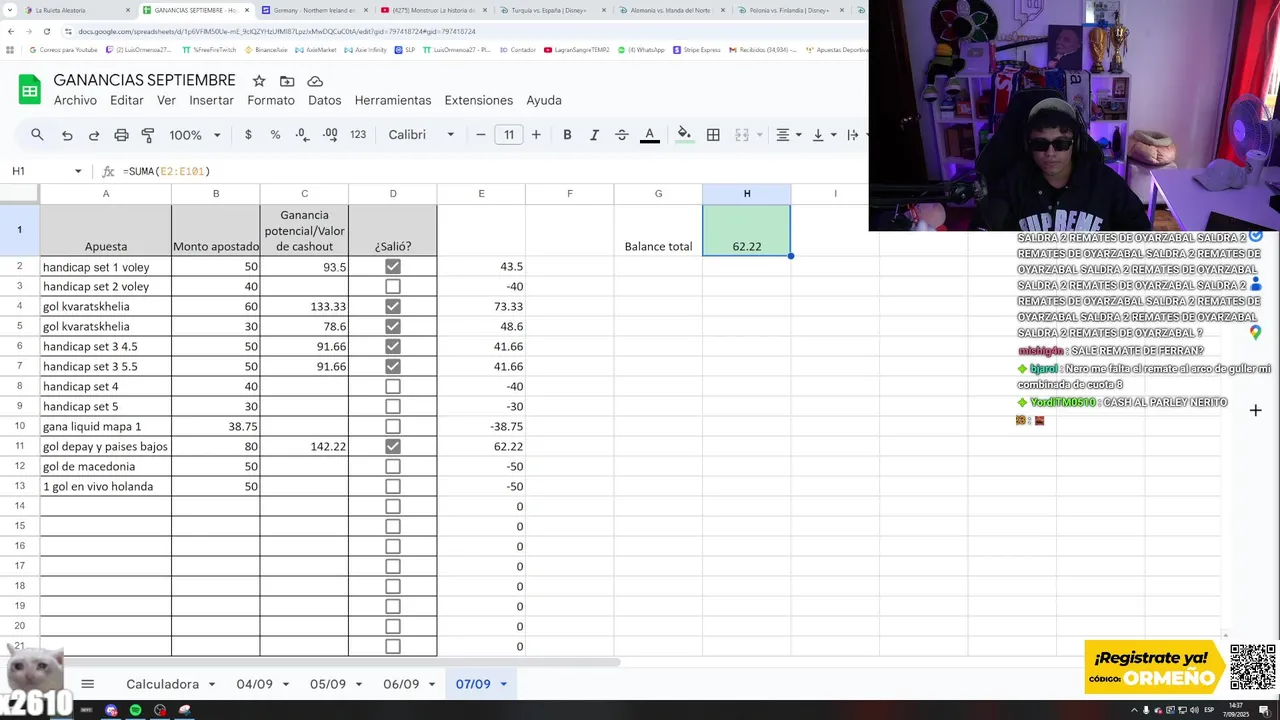Increase font size with plus button
The width and height of the screenshot is (1280, 720).
coord(536,135)
